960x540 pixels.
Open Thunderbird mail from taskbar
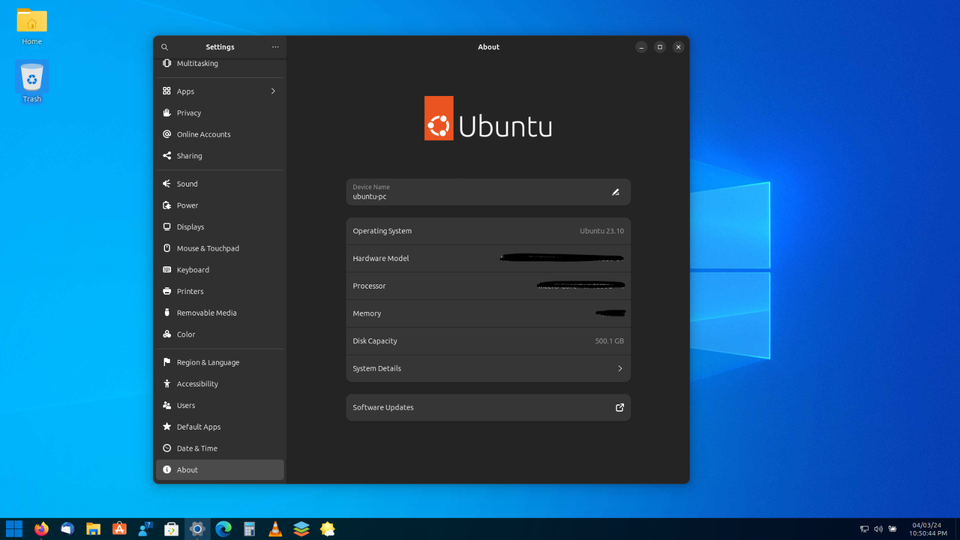(67, 528)
